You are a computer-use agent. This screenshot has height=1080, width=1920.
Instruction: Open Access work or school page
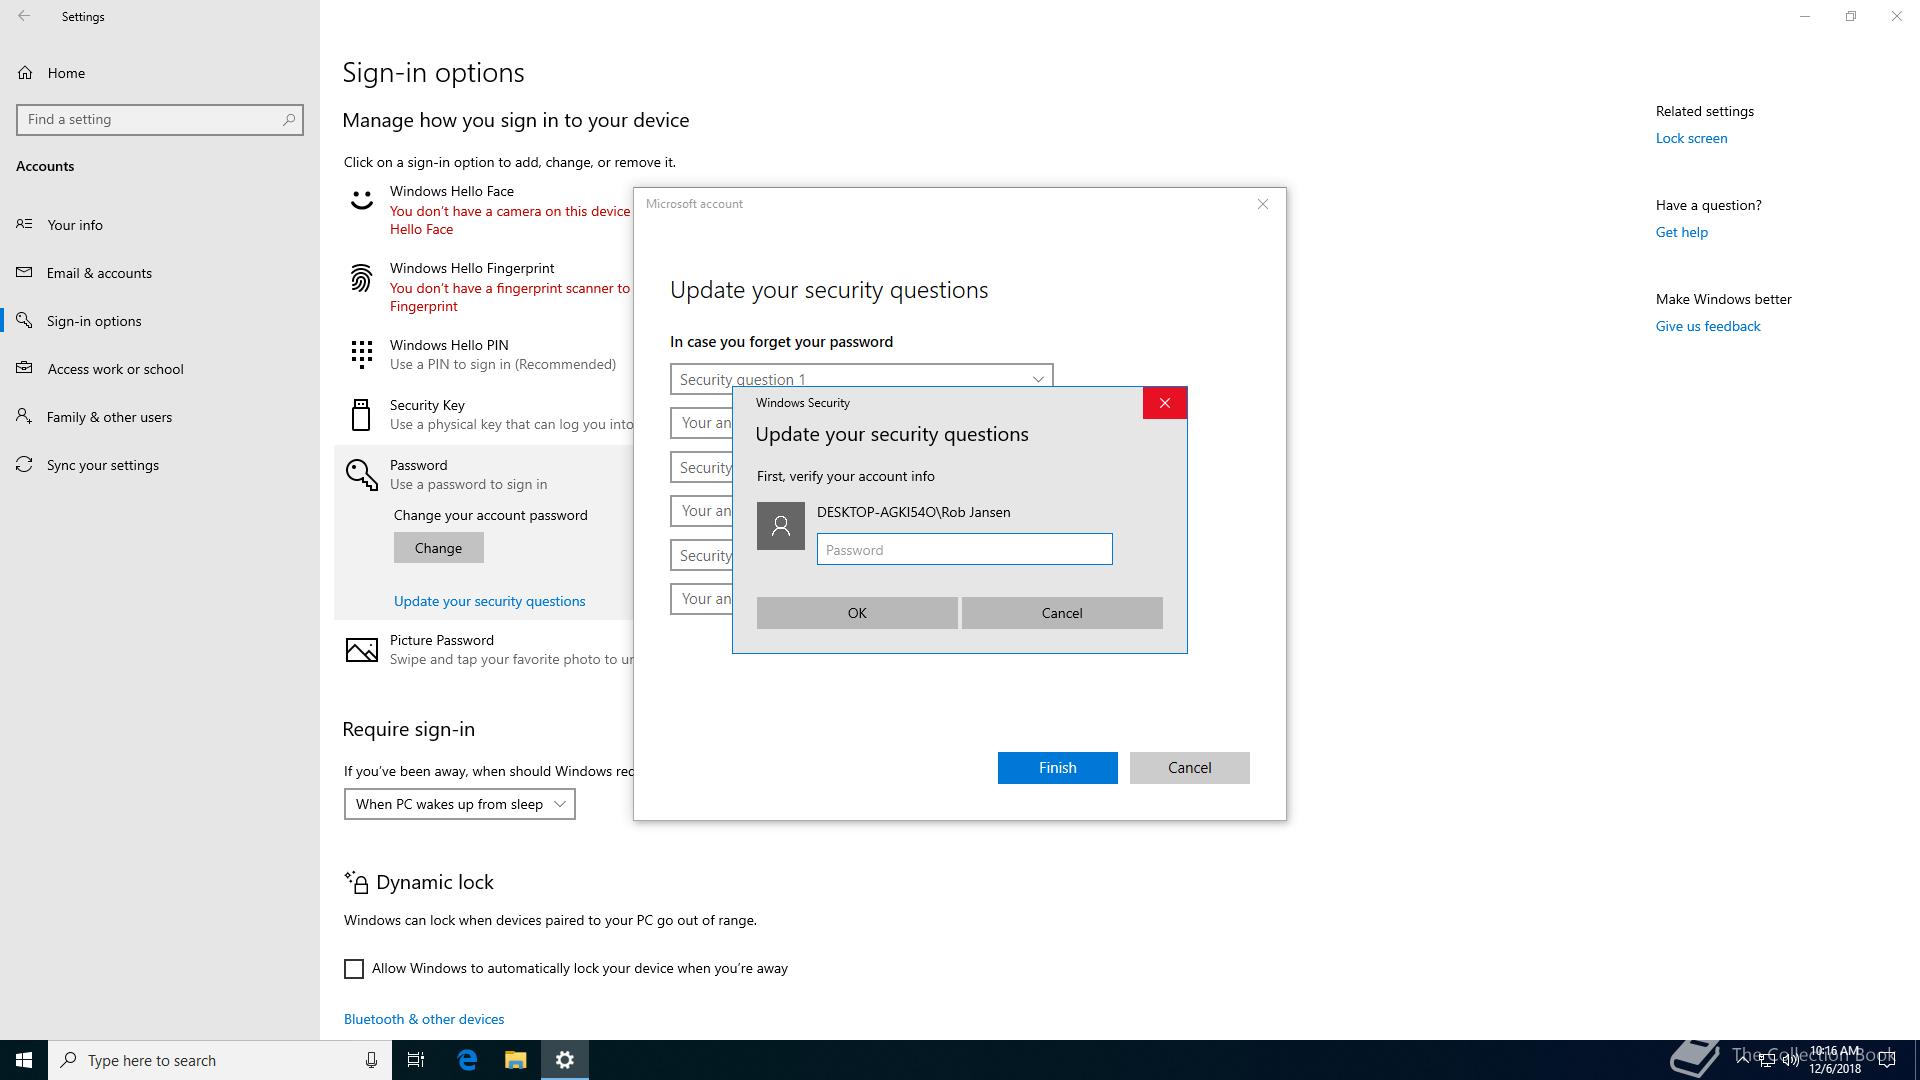(x=160, y=369)
